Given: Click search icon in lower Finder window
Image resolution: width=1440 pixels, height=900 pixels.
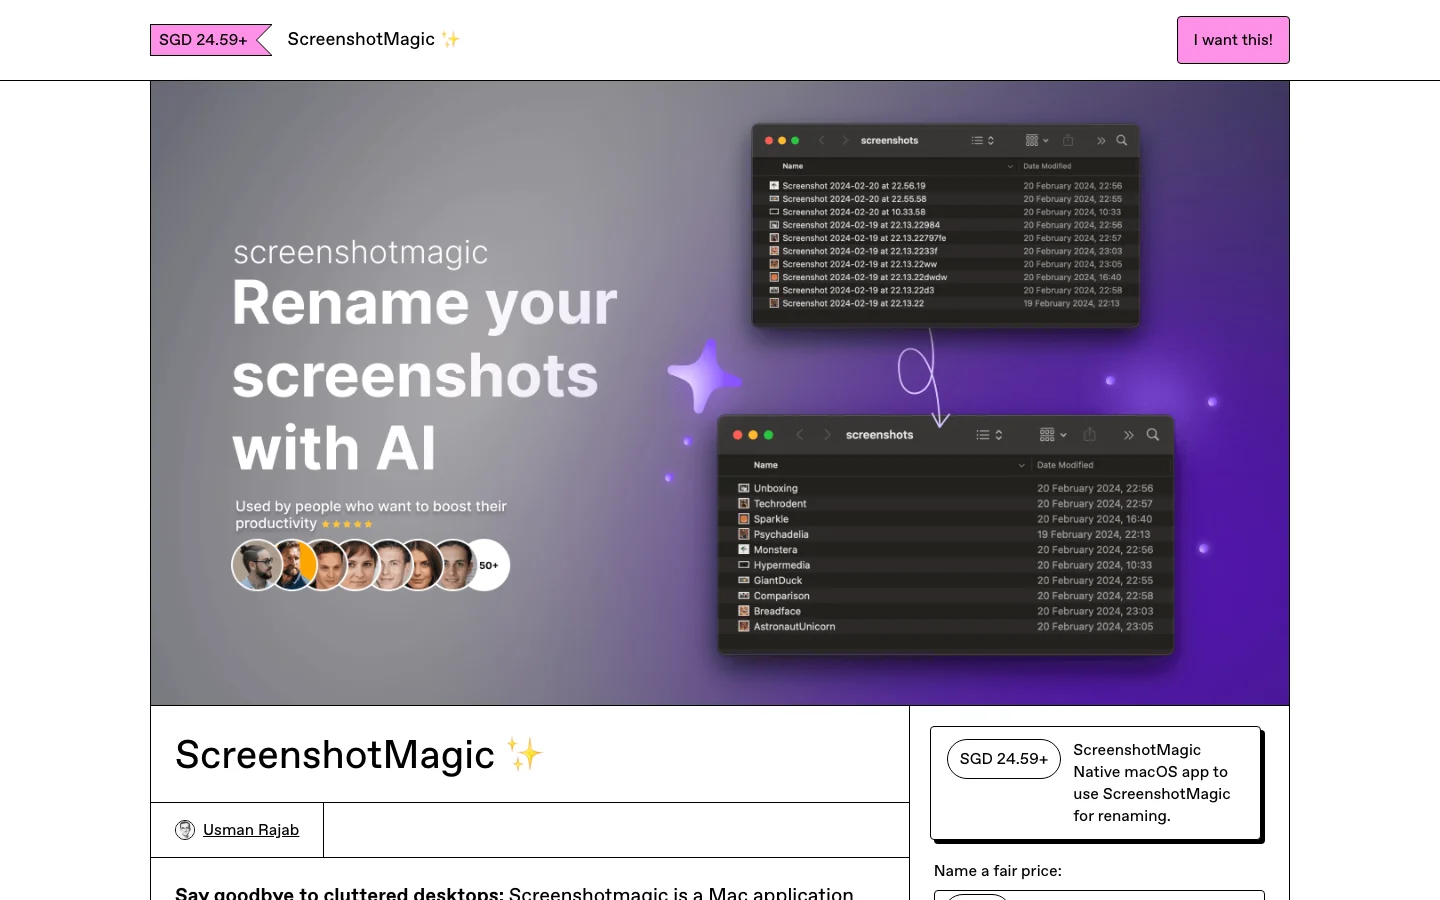Looking at the screenshot, I should [1153, 435].
